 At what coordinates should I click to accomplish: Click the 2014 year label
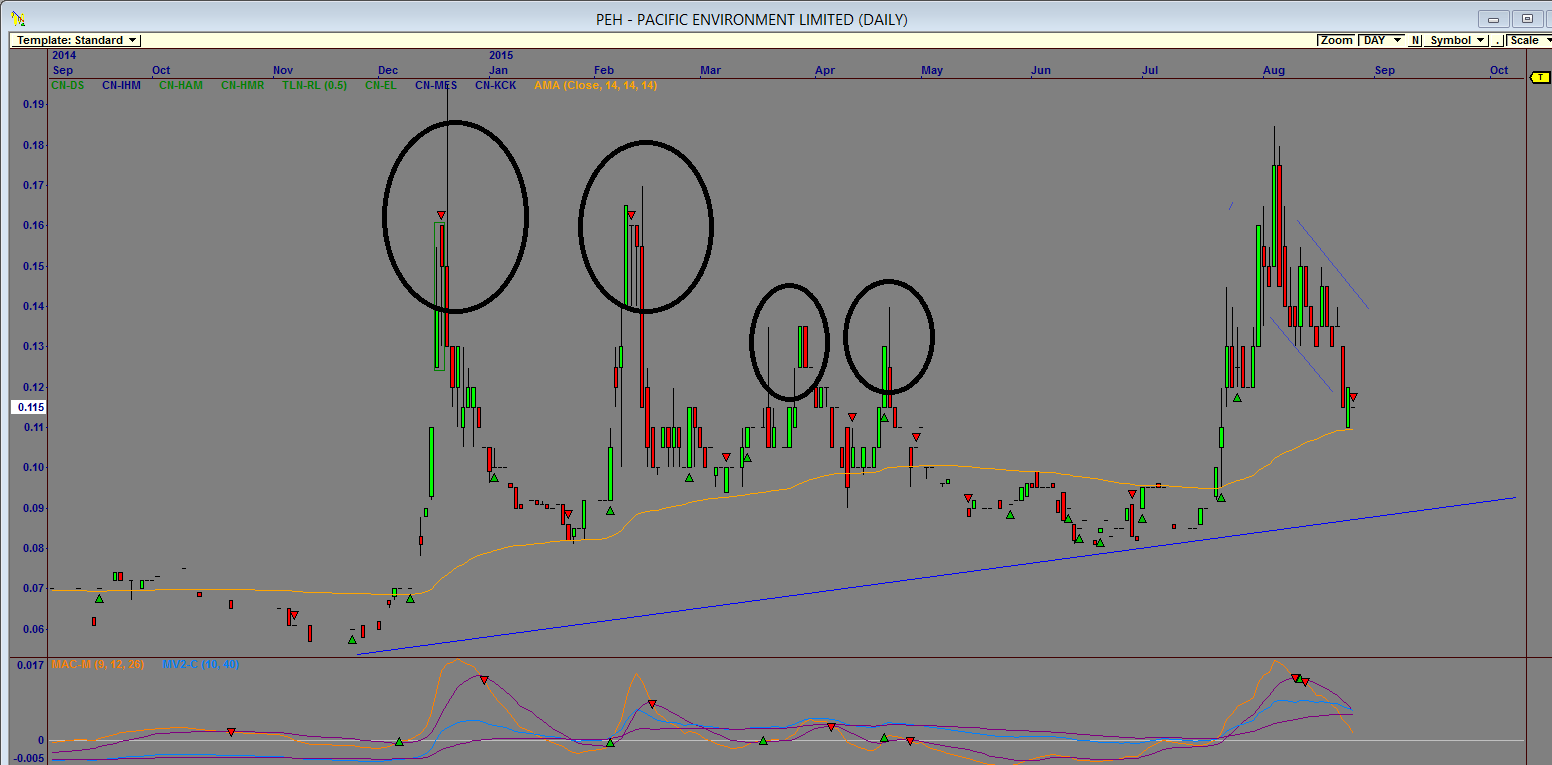click(x=63, y=56)
